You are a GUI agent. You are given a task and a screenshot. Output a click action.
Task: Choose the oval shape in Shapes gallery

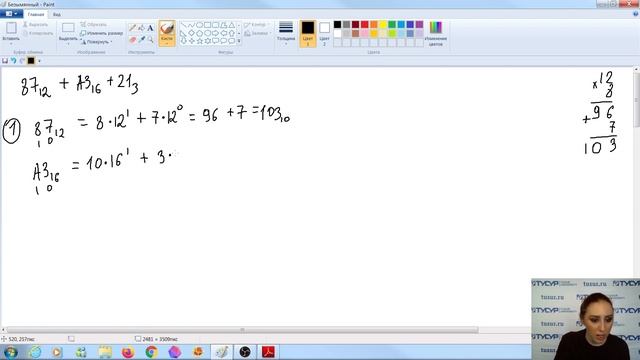point(199,25)
